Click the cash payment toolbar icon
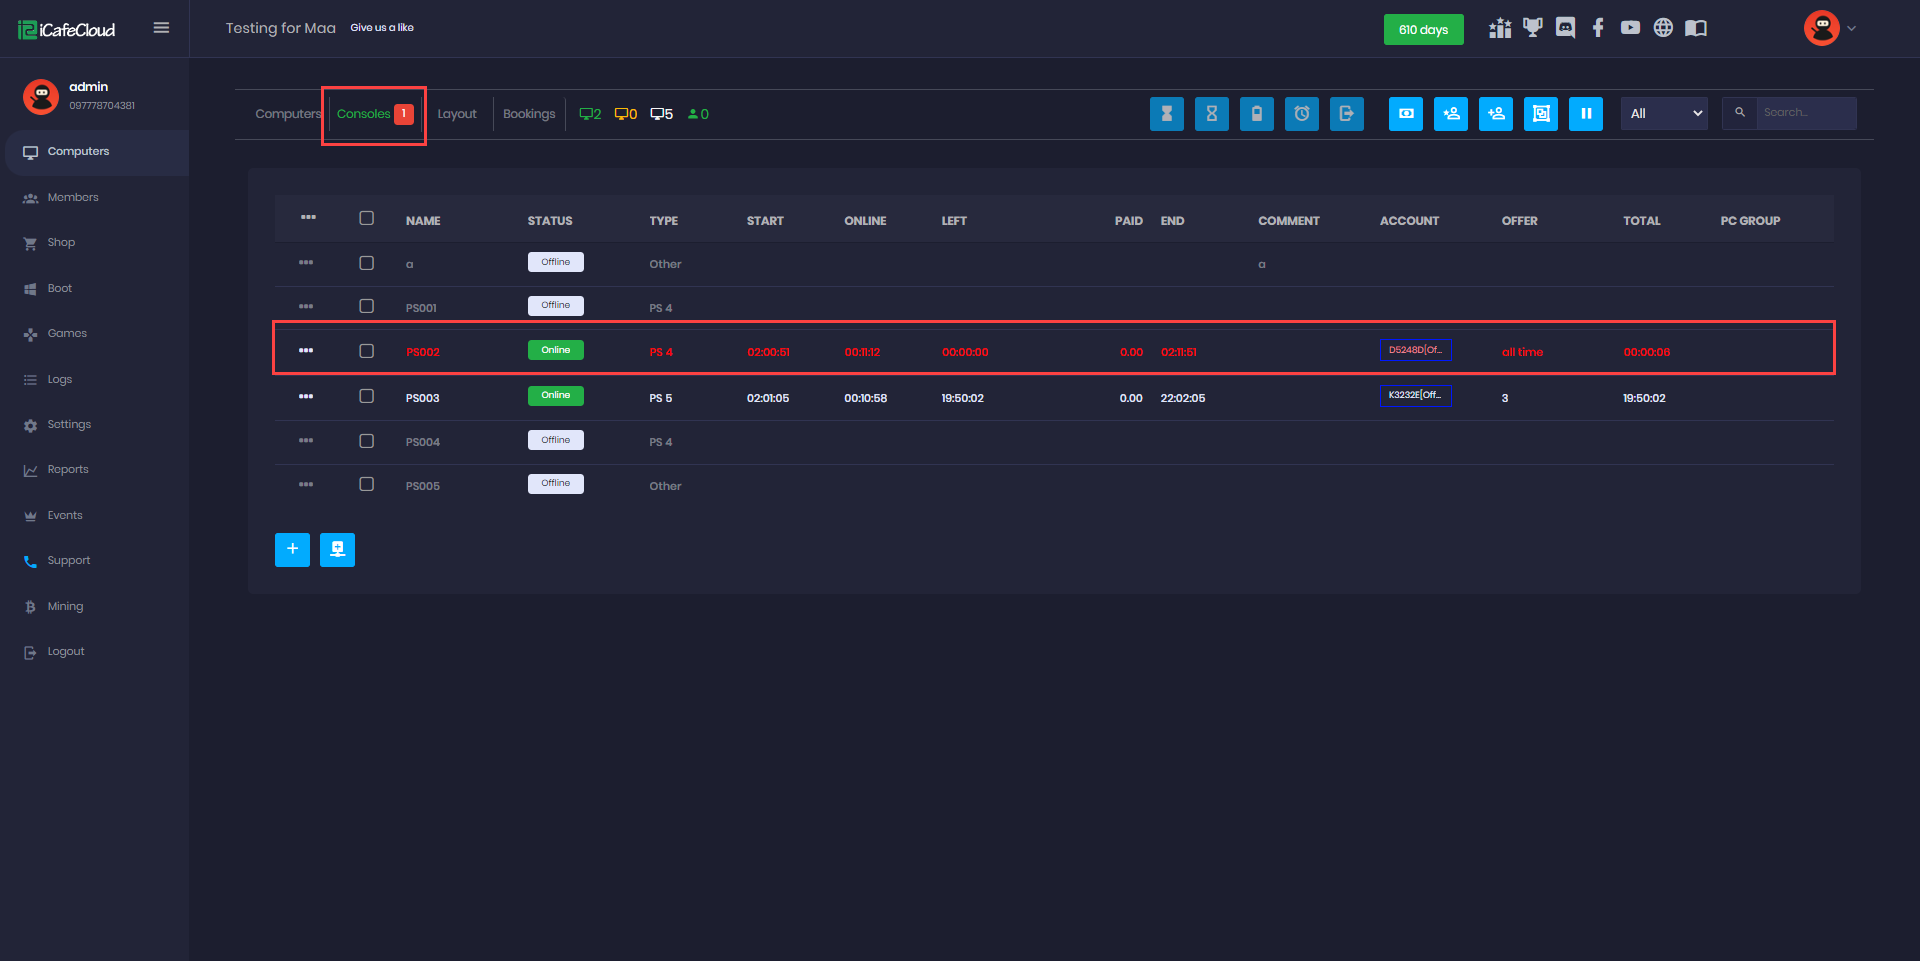This screenshot has width=1920, height=961. pos(1405,114)
